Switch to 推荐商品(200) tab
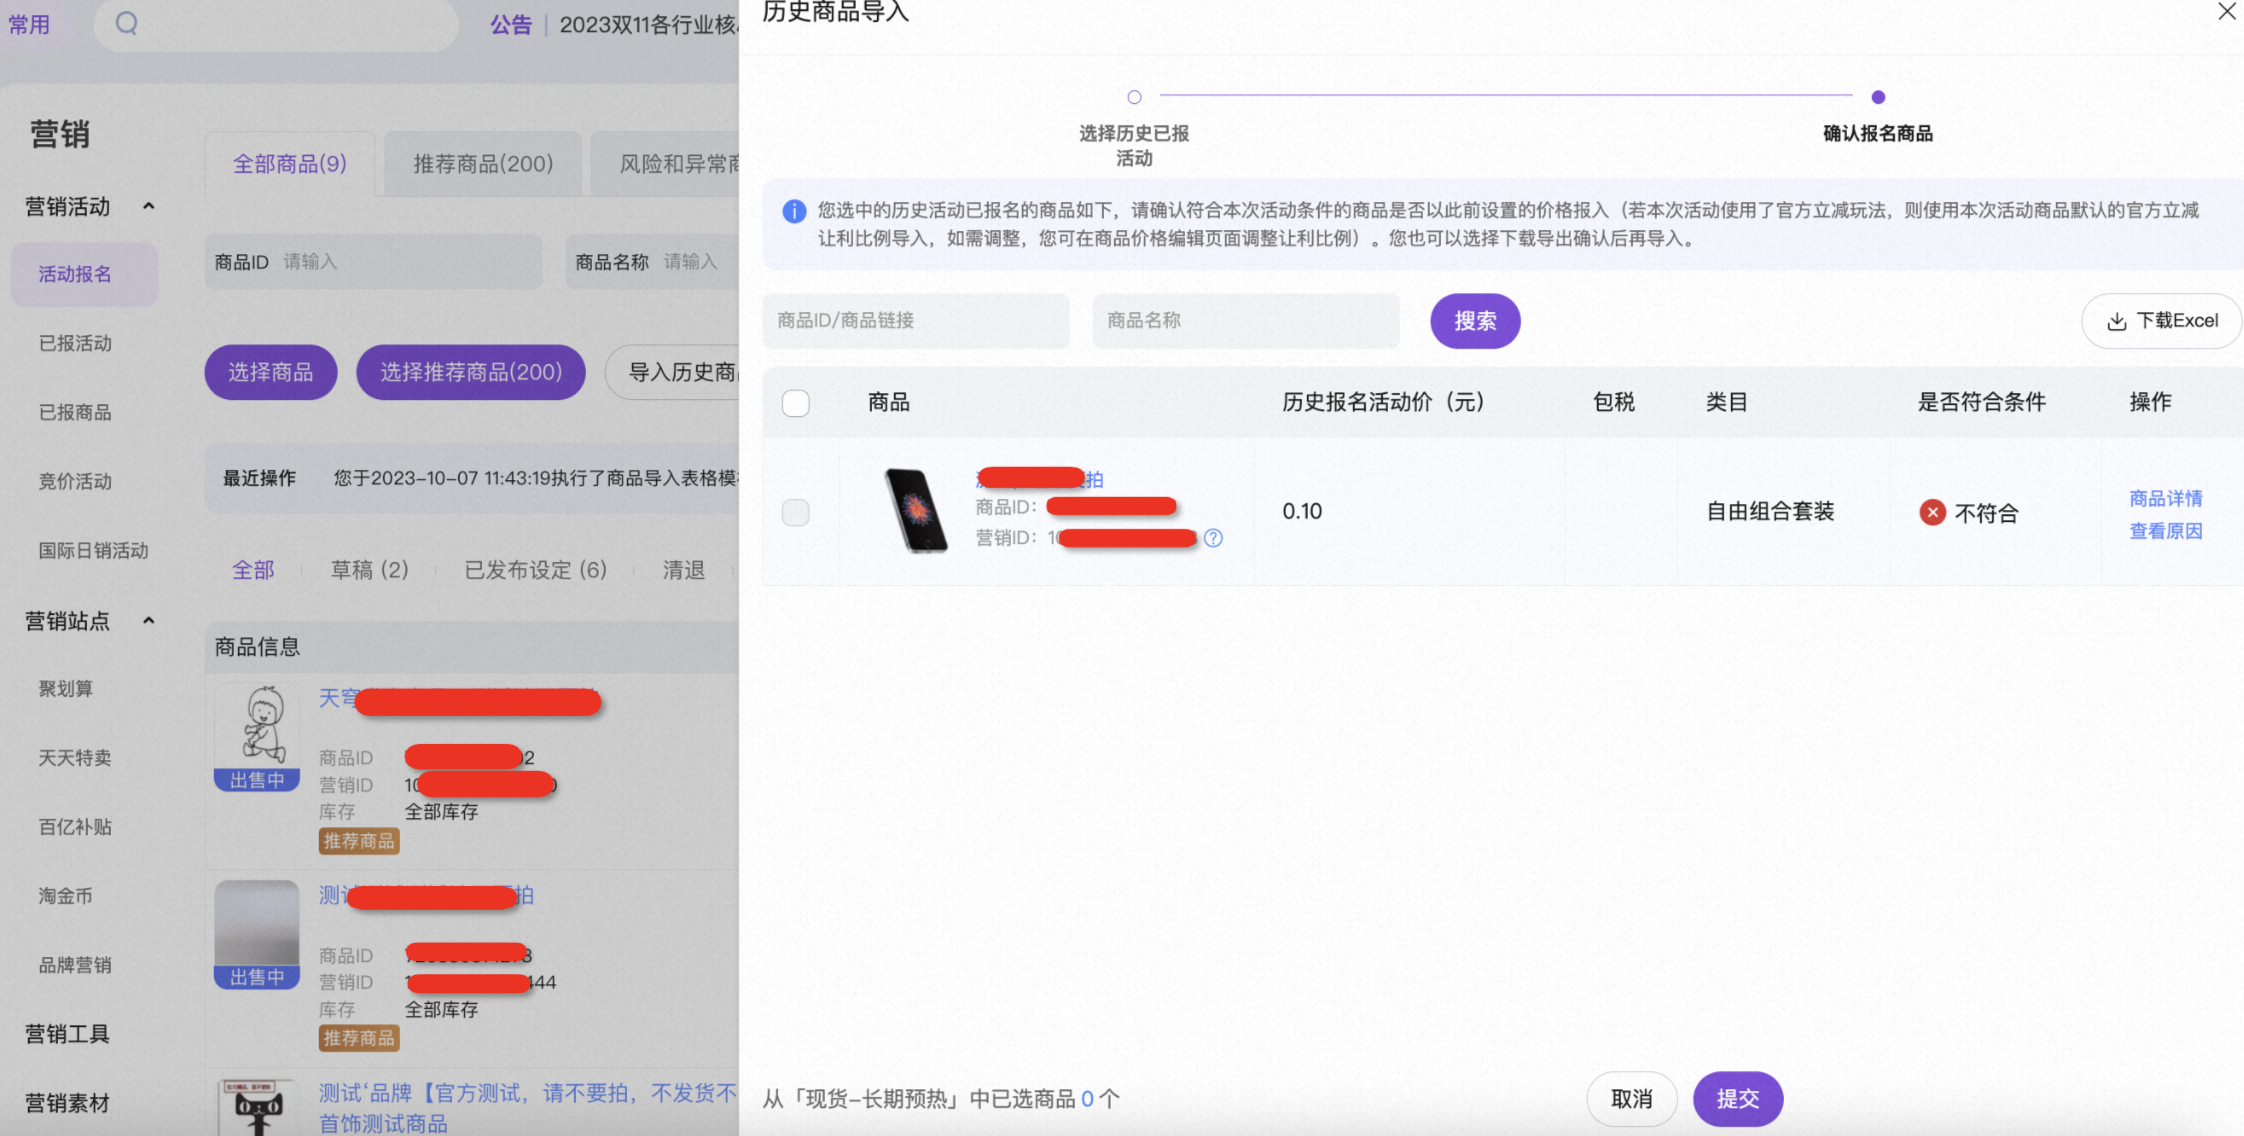This screenshot has width=2244, height=1136. click(x=483, y=163)
